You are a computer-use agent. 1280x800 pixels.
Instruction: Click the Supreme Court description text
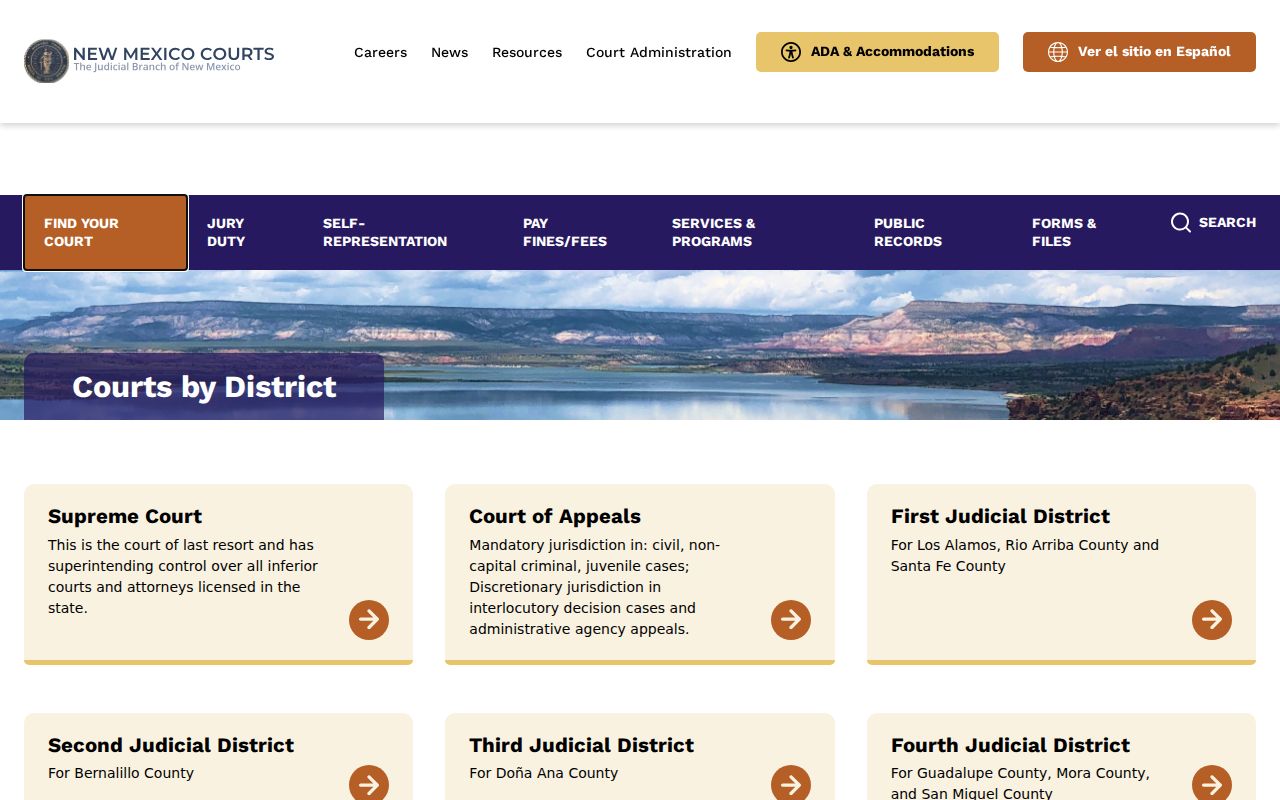[x=183, y=576]
